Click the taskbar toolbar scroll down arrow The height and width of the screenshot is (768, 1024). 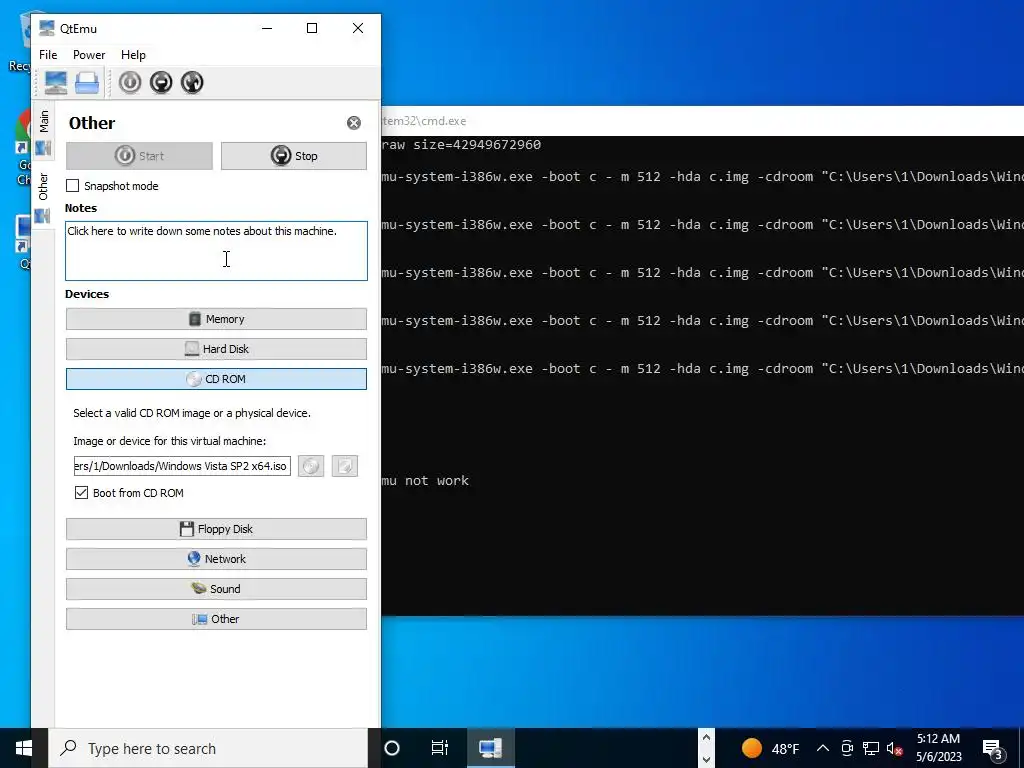(706, 760)
